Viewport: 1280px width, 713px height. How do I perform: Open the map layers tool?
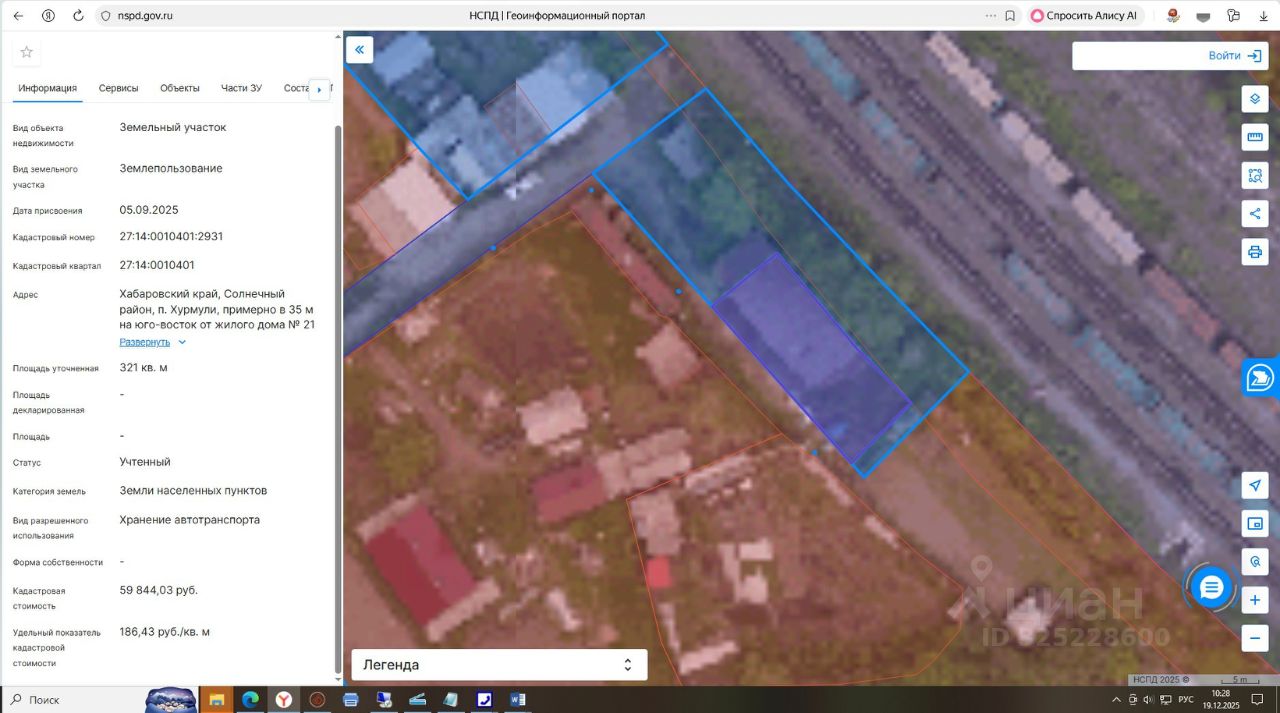point(1255,99)
